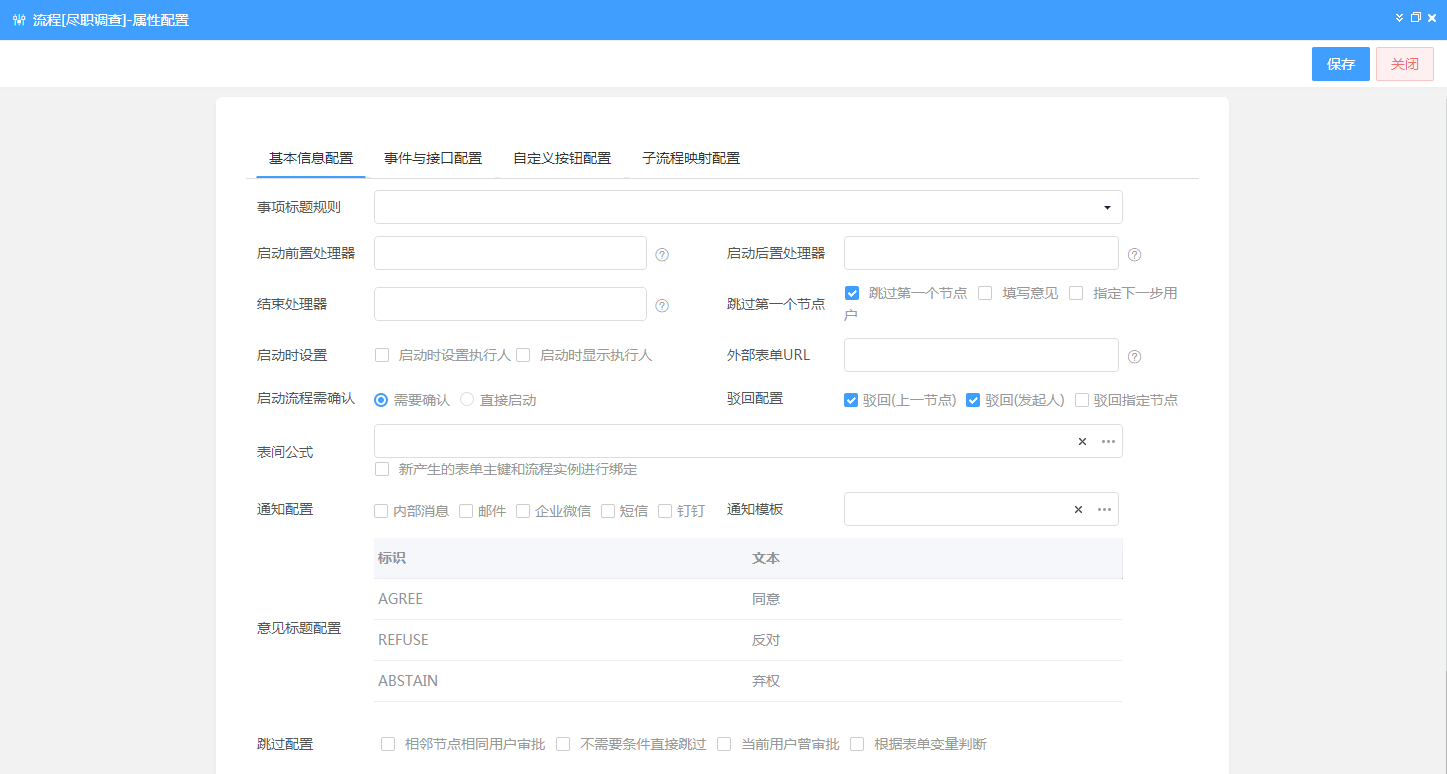This screenshot has height=774, width=1447.
Task: Select the ABSTAIN identifier cell
Action: pyautogui.click(x=561, y=681)
